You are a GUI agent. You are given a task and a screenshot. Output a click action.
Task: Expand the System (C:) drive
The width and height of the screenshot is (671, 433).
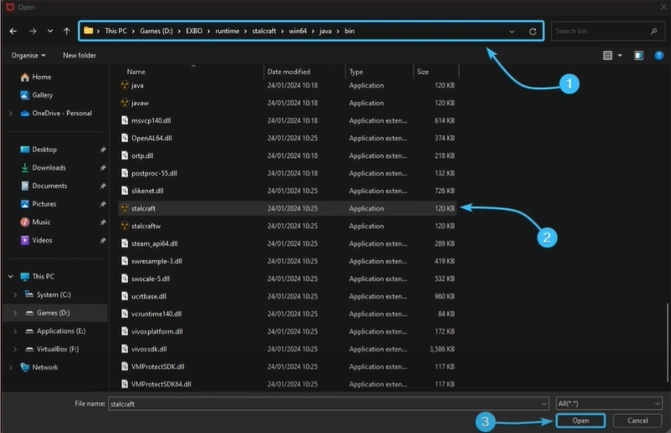click(15, 295)
